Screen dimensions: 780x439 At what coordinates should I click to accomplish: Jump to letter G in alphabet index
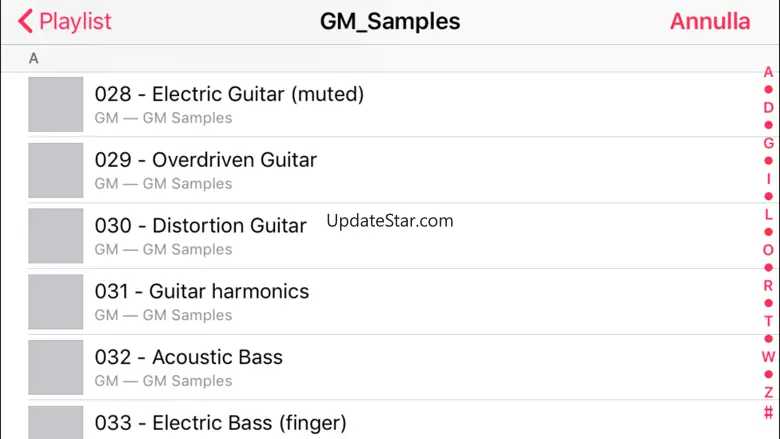point(768,143)
